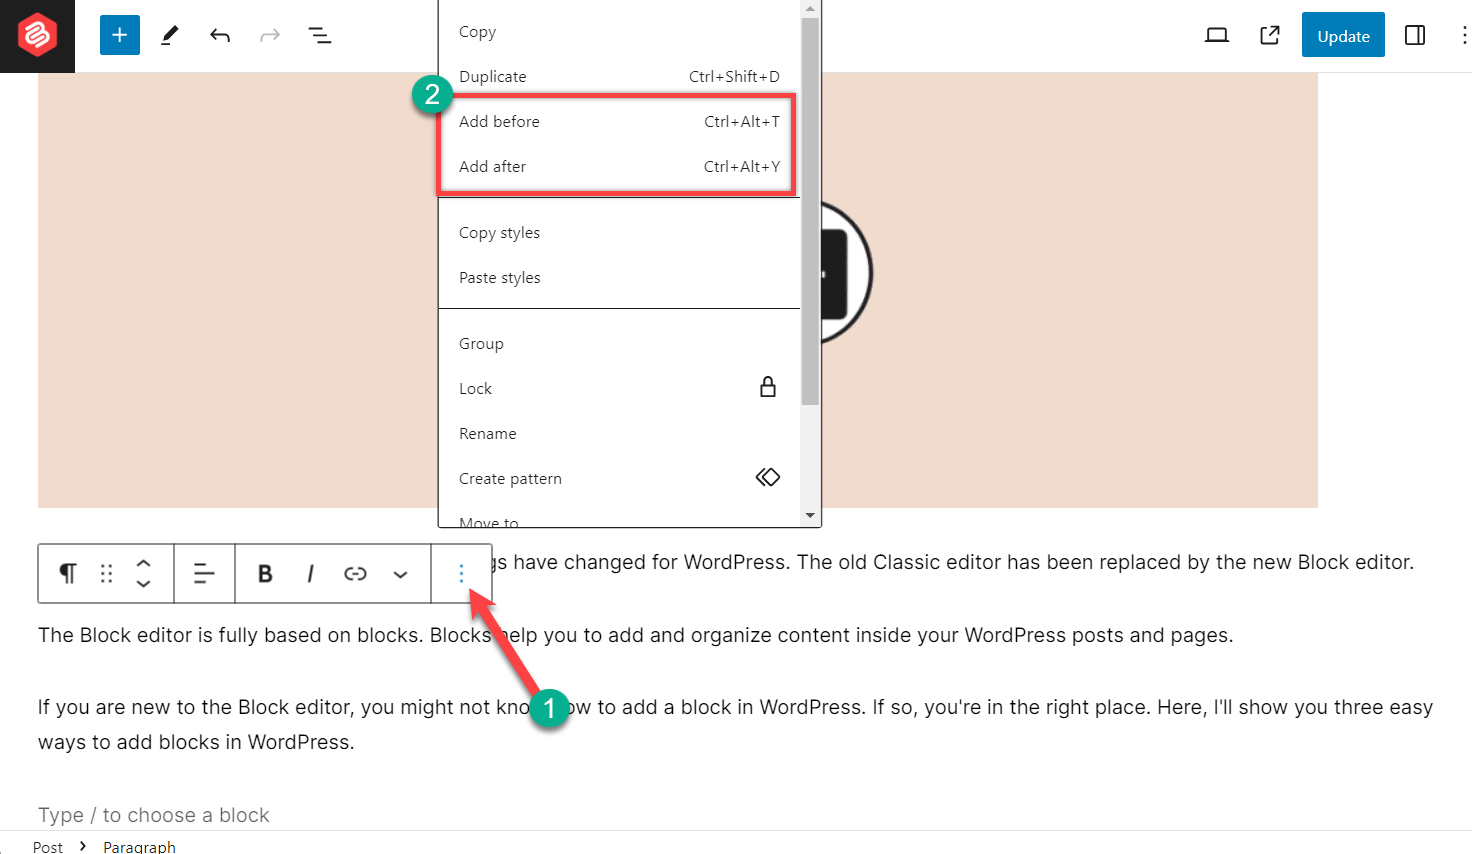The height and width of the screenshot is (854, 1472).
Task: Select the Tools pencil icon
Action: (x=170, y=35)
